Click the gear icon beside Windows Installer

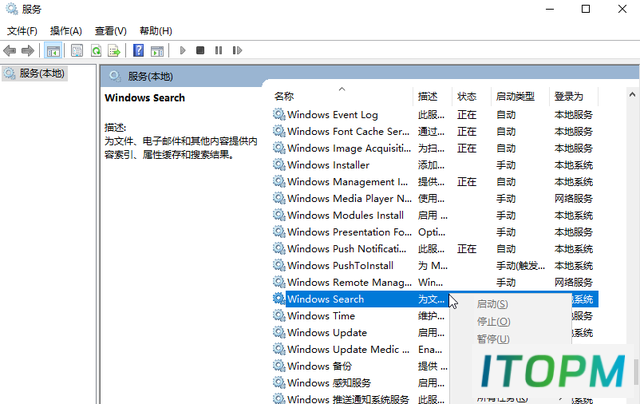pyautogui.click(x=279, y=164)
